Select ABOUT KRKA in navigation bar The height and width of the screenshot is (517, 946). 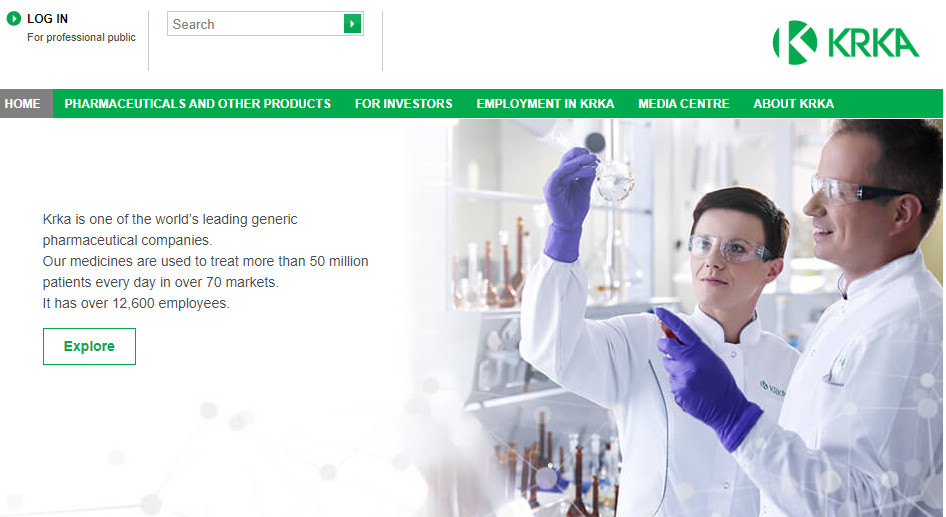[793, 104]
